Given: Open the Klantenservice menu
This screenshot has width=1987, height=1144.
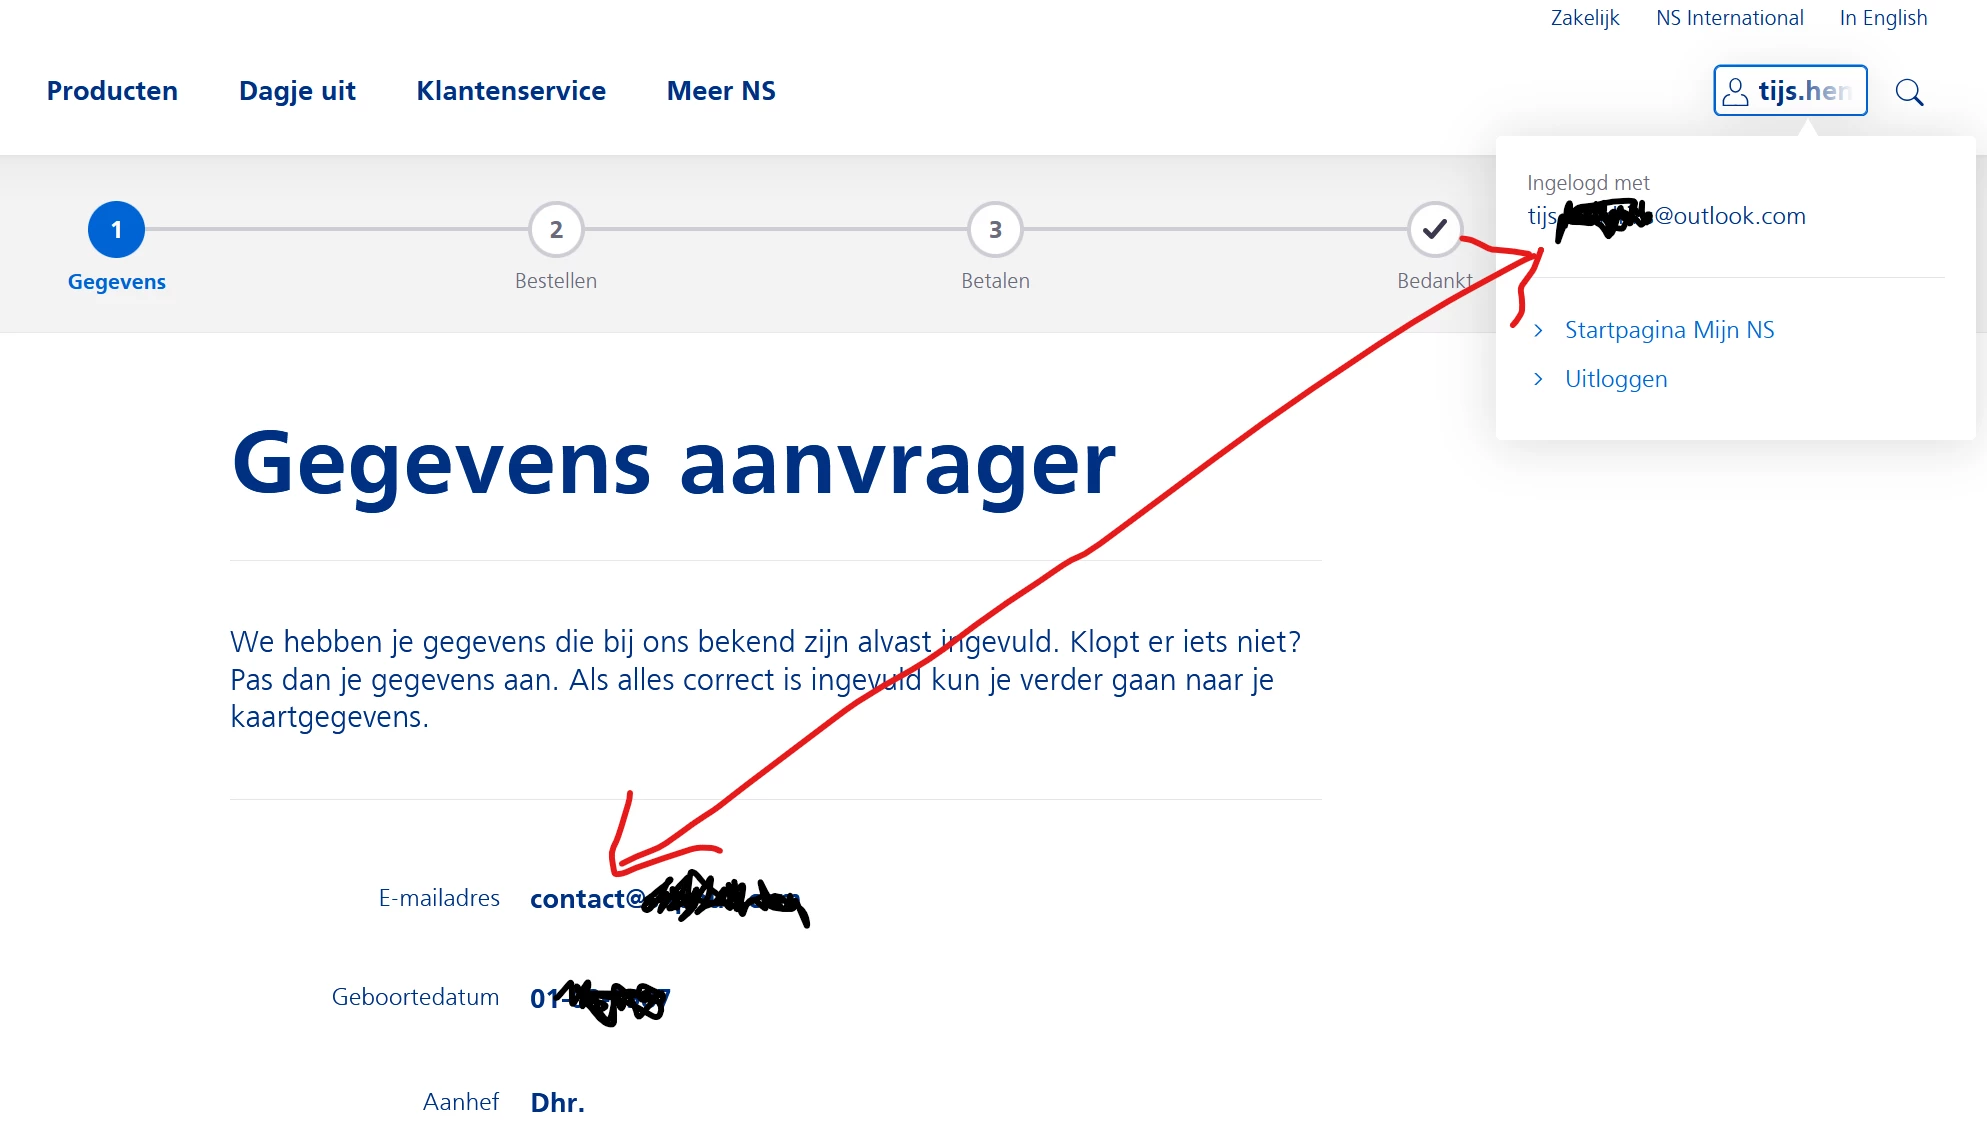Looking at the screenshot, I should coord(511,91).
